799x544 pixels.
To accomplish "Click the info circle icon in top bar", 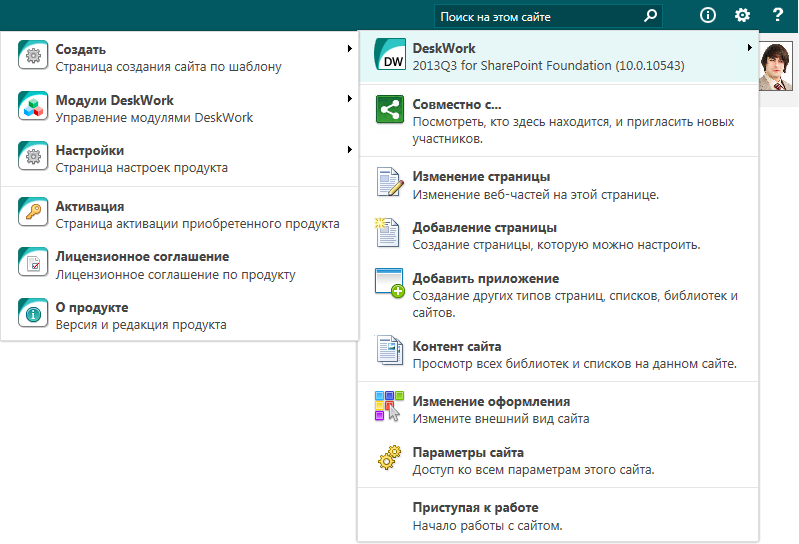I will point(708,15).
